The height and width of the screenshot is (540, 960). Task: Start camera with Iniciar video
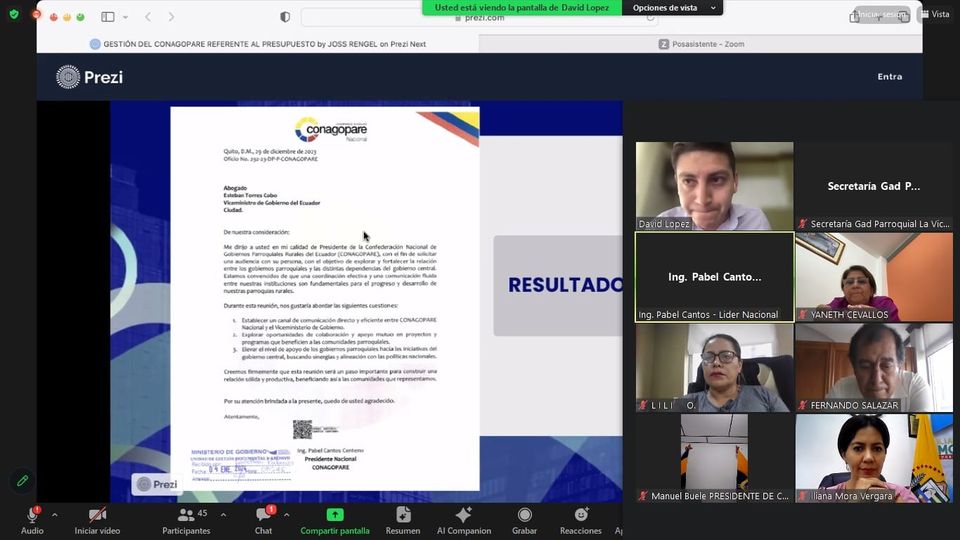coord(97,515)
